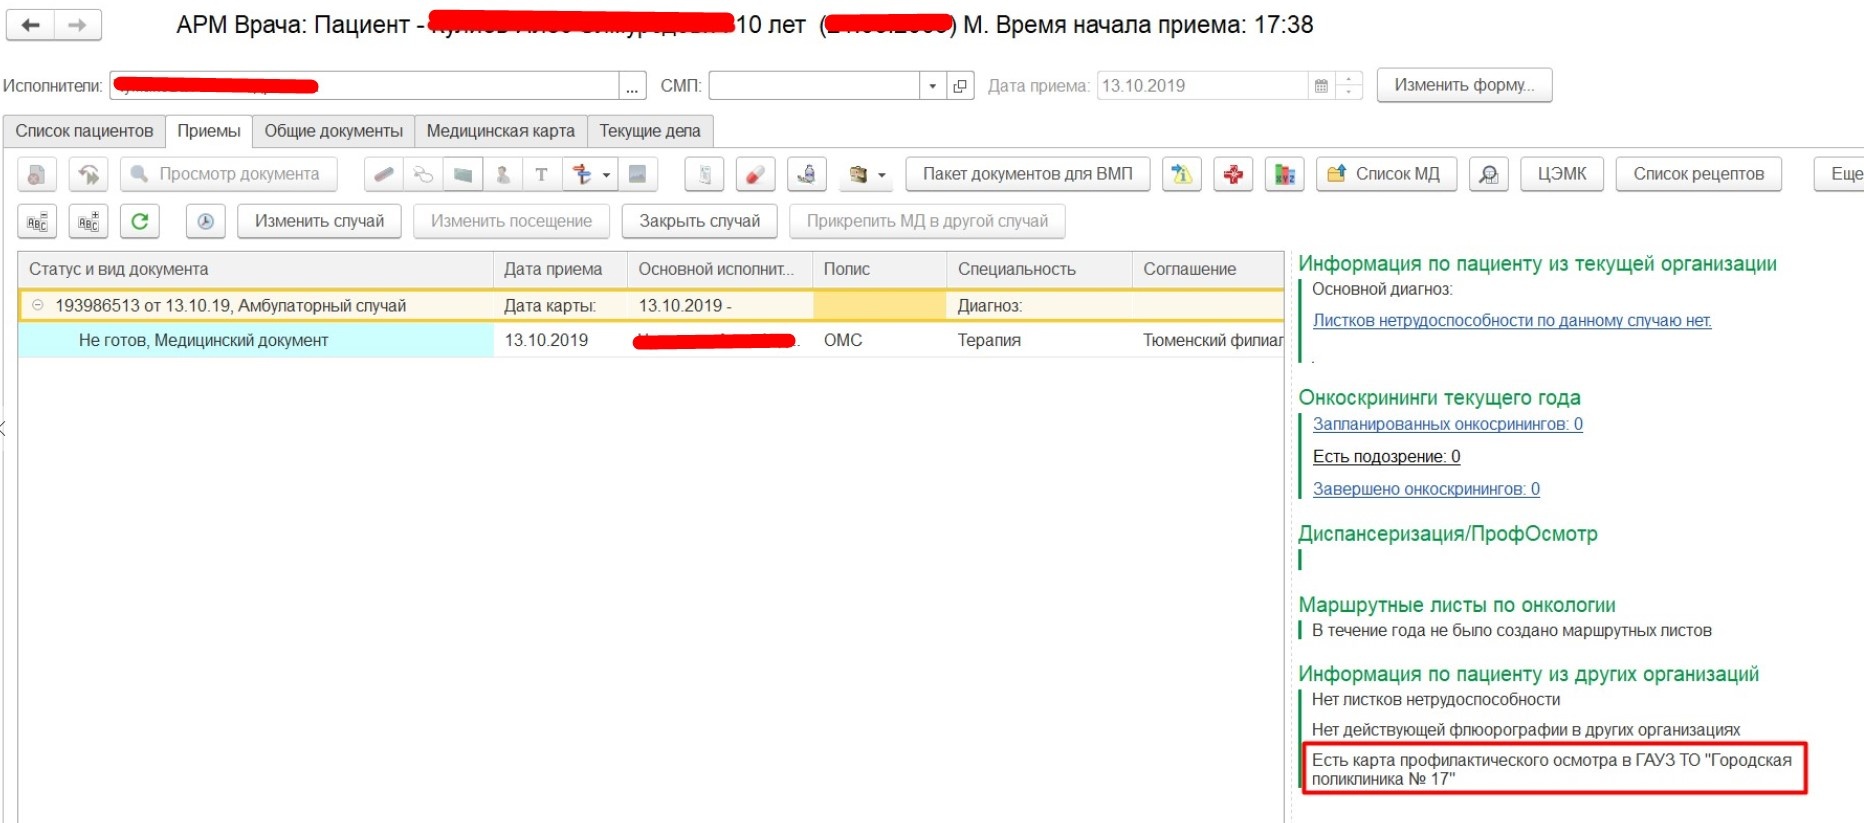The image size is (1864, 823).
Task: Select the Не готов, Медицинский документ row
Action: [203, 340]
